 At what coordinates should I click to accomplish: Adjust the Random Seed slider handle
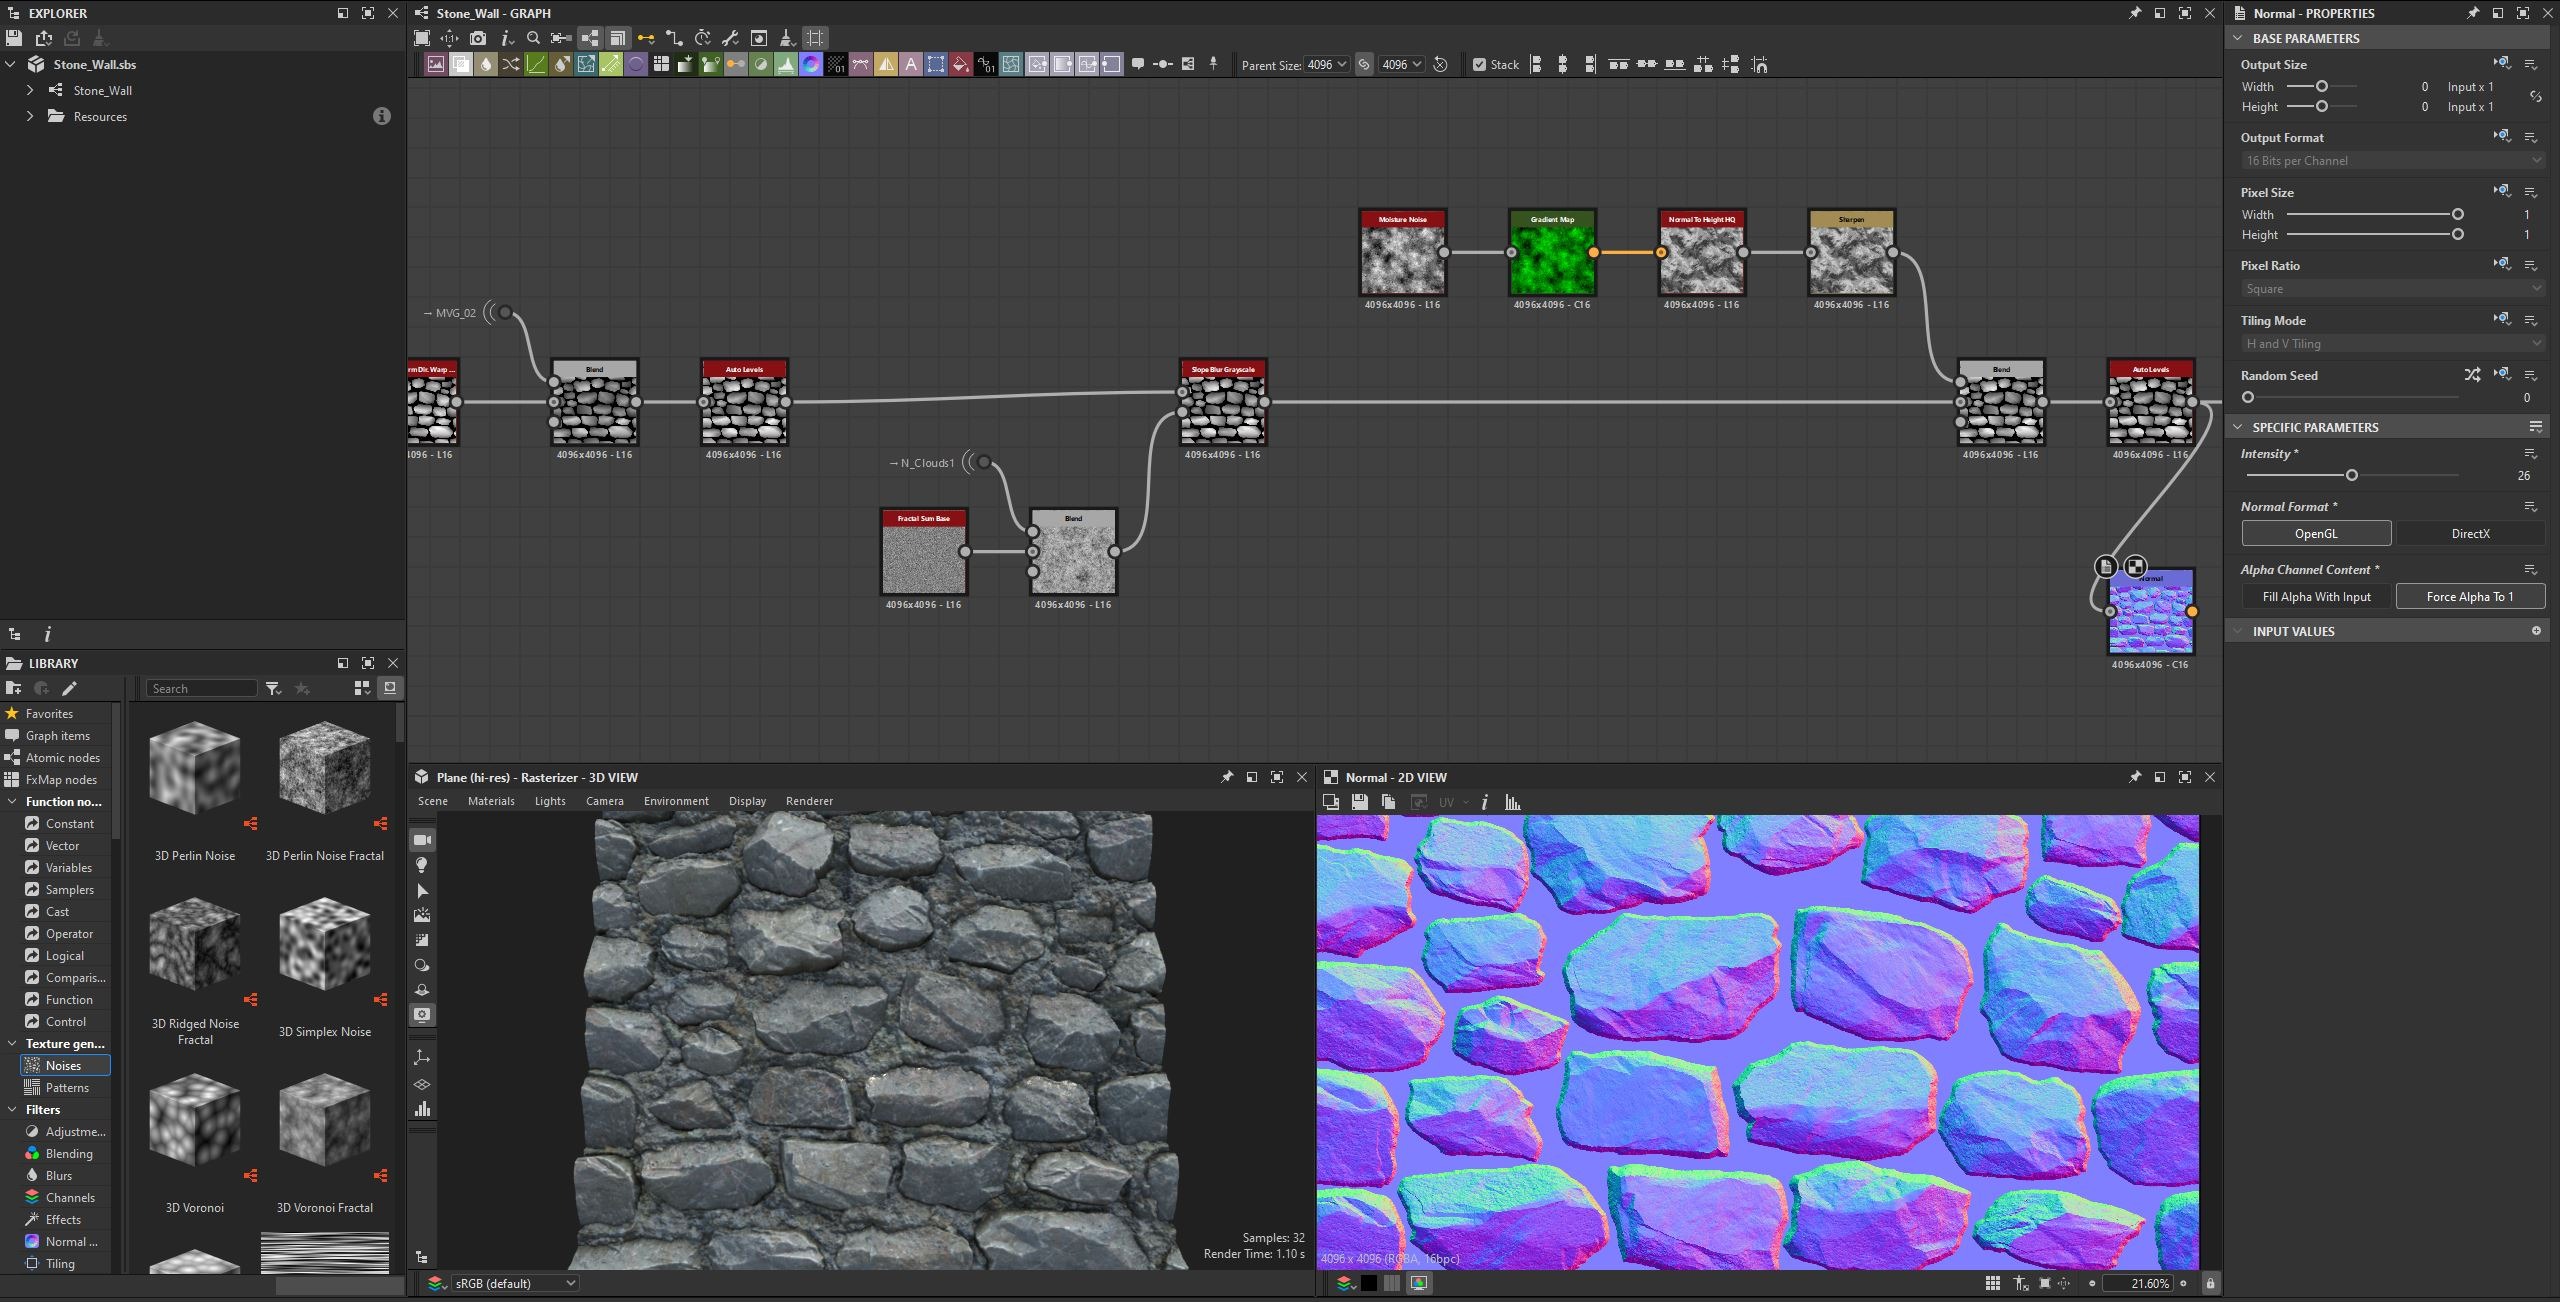coord(2248,397)
